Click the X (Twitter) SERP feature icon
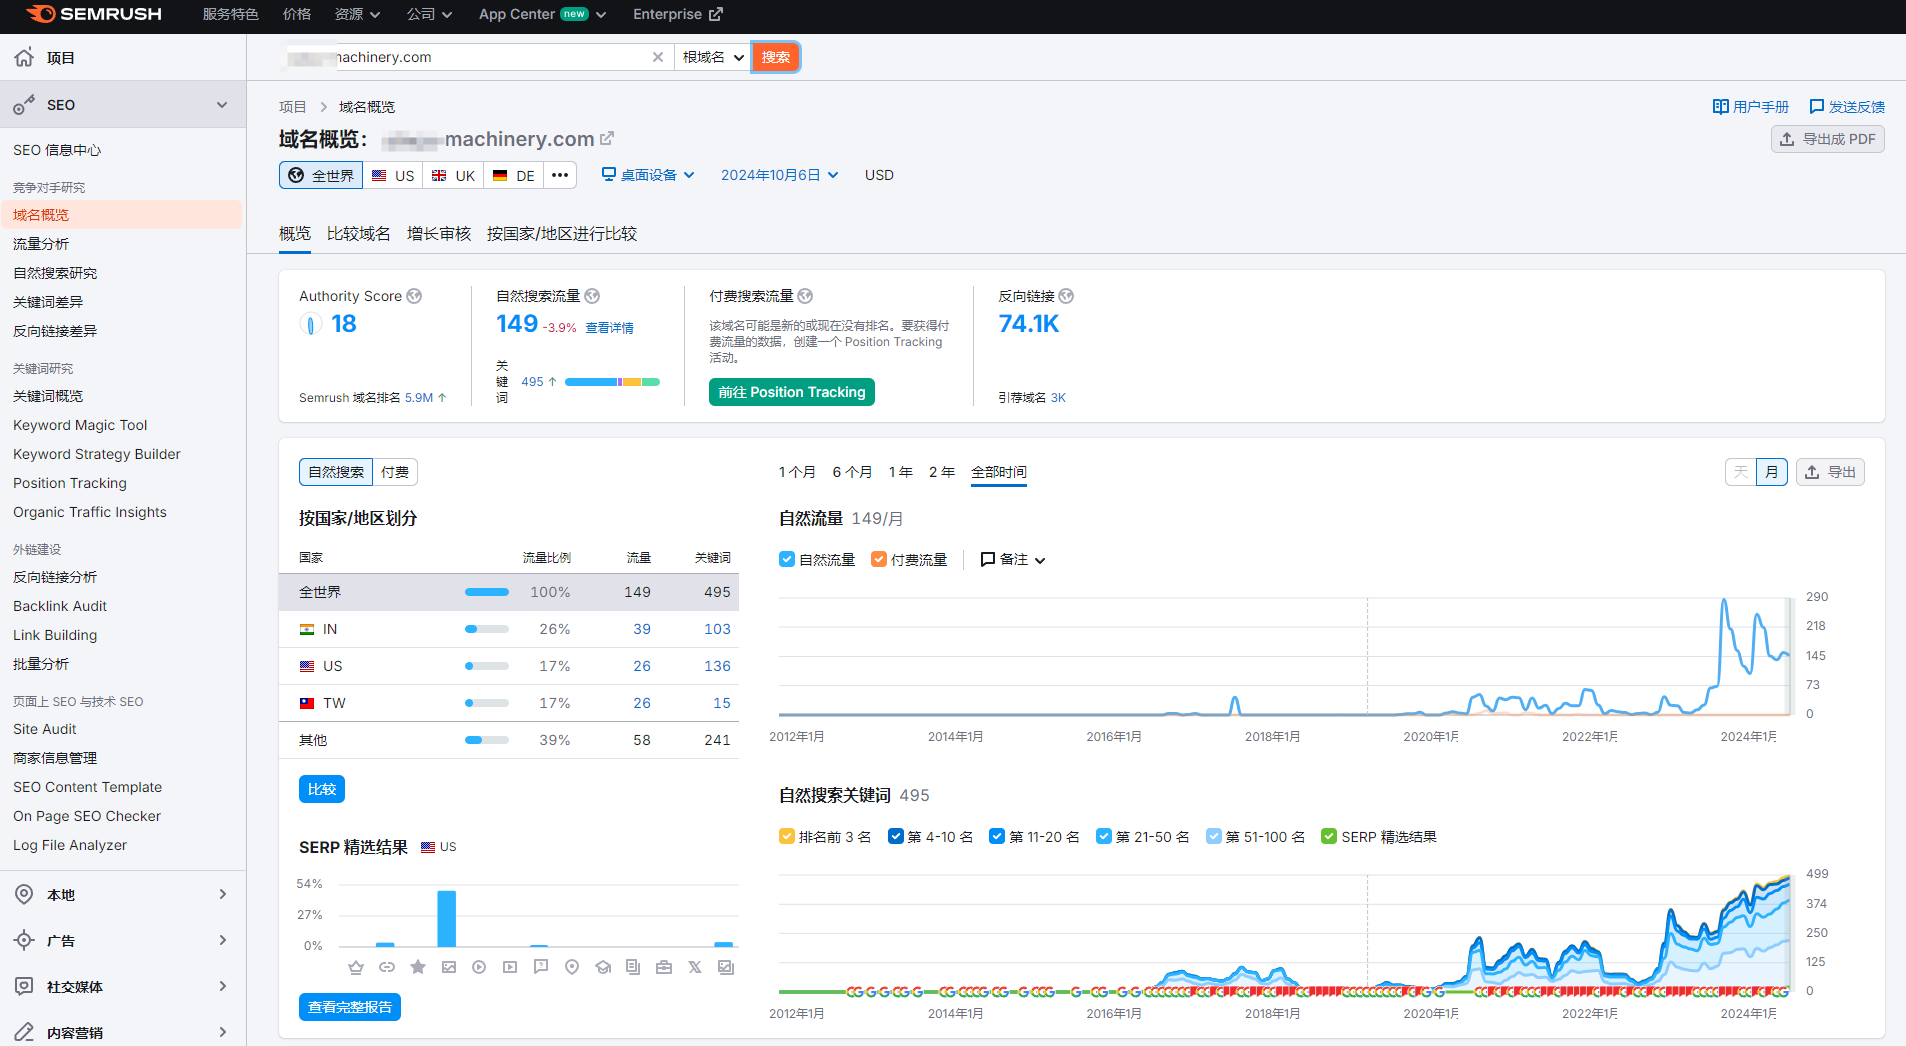 (695, 967)
